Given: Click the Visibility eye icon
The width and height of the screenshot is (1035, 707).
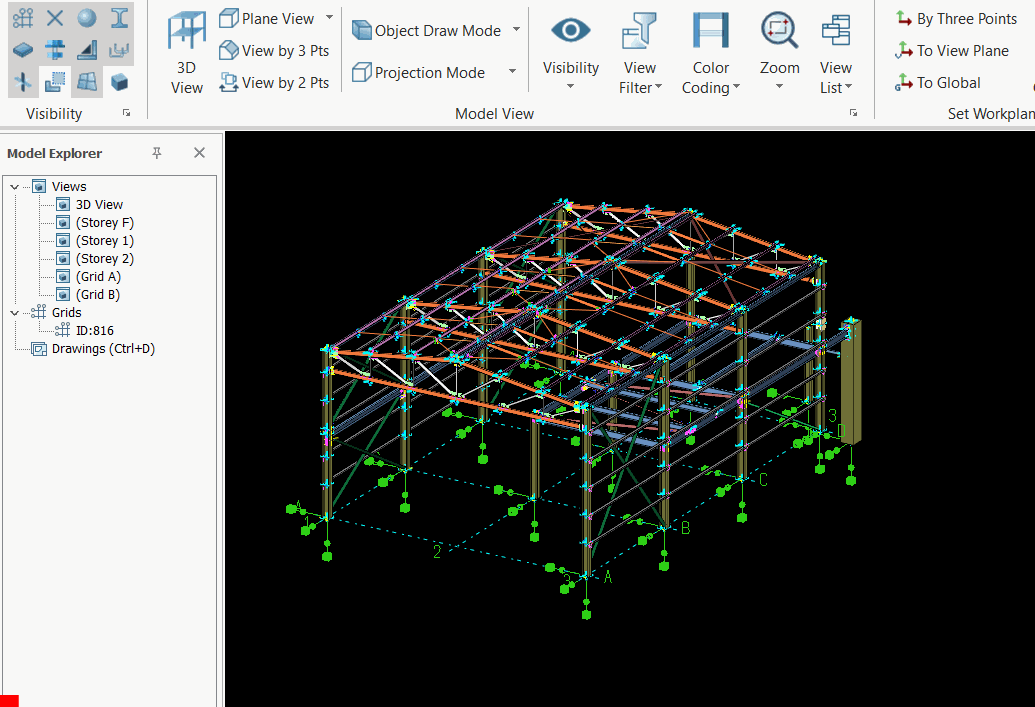Looking at the screenshot, I should [571, 31].
